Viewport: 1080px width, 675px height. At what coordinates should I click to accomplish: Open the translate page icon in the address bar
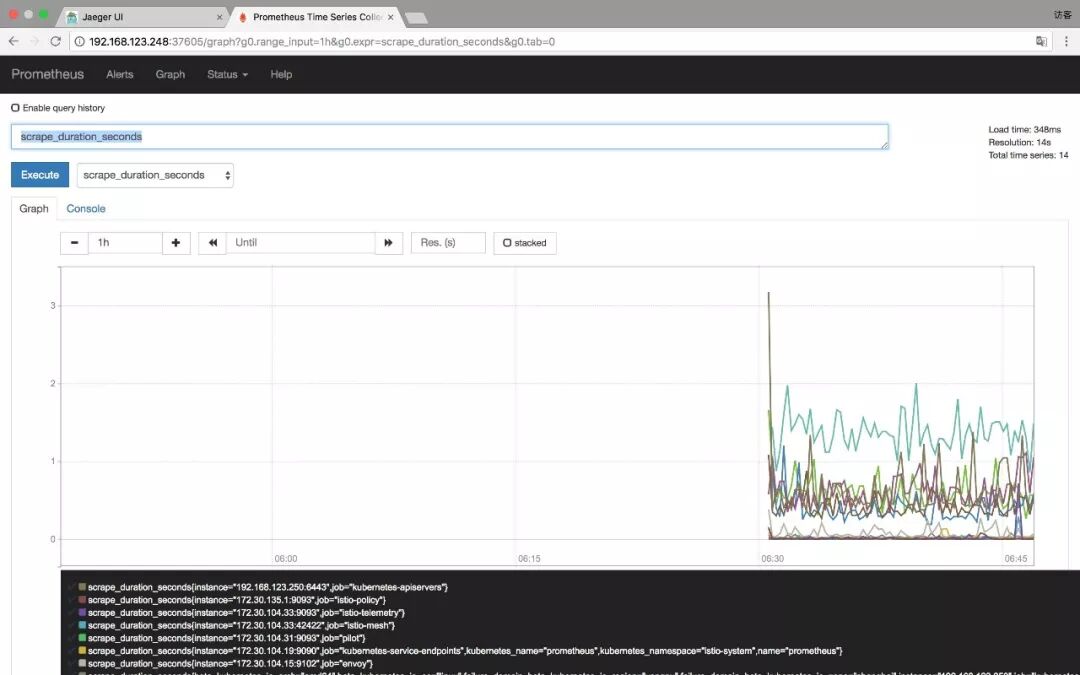click(1041, 41)
